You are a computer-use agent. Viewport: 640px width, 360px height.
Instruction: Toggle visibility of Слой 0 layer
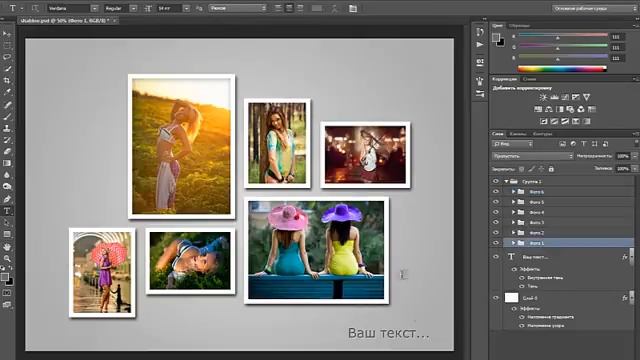click(x=496, y=298)
